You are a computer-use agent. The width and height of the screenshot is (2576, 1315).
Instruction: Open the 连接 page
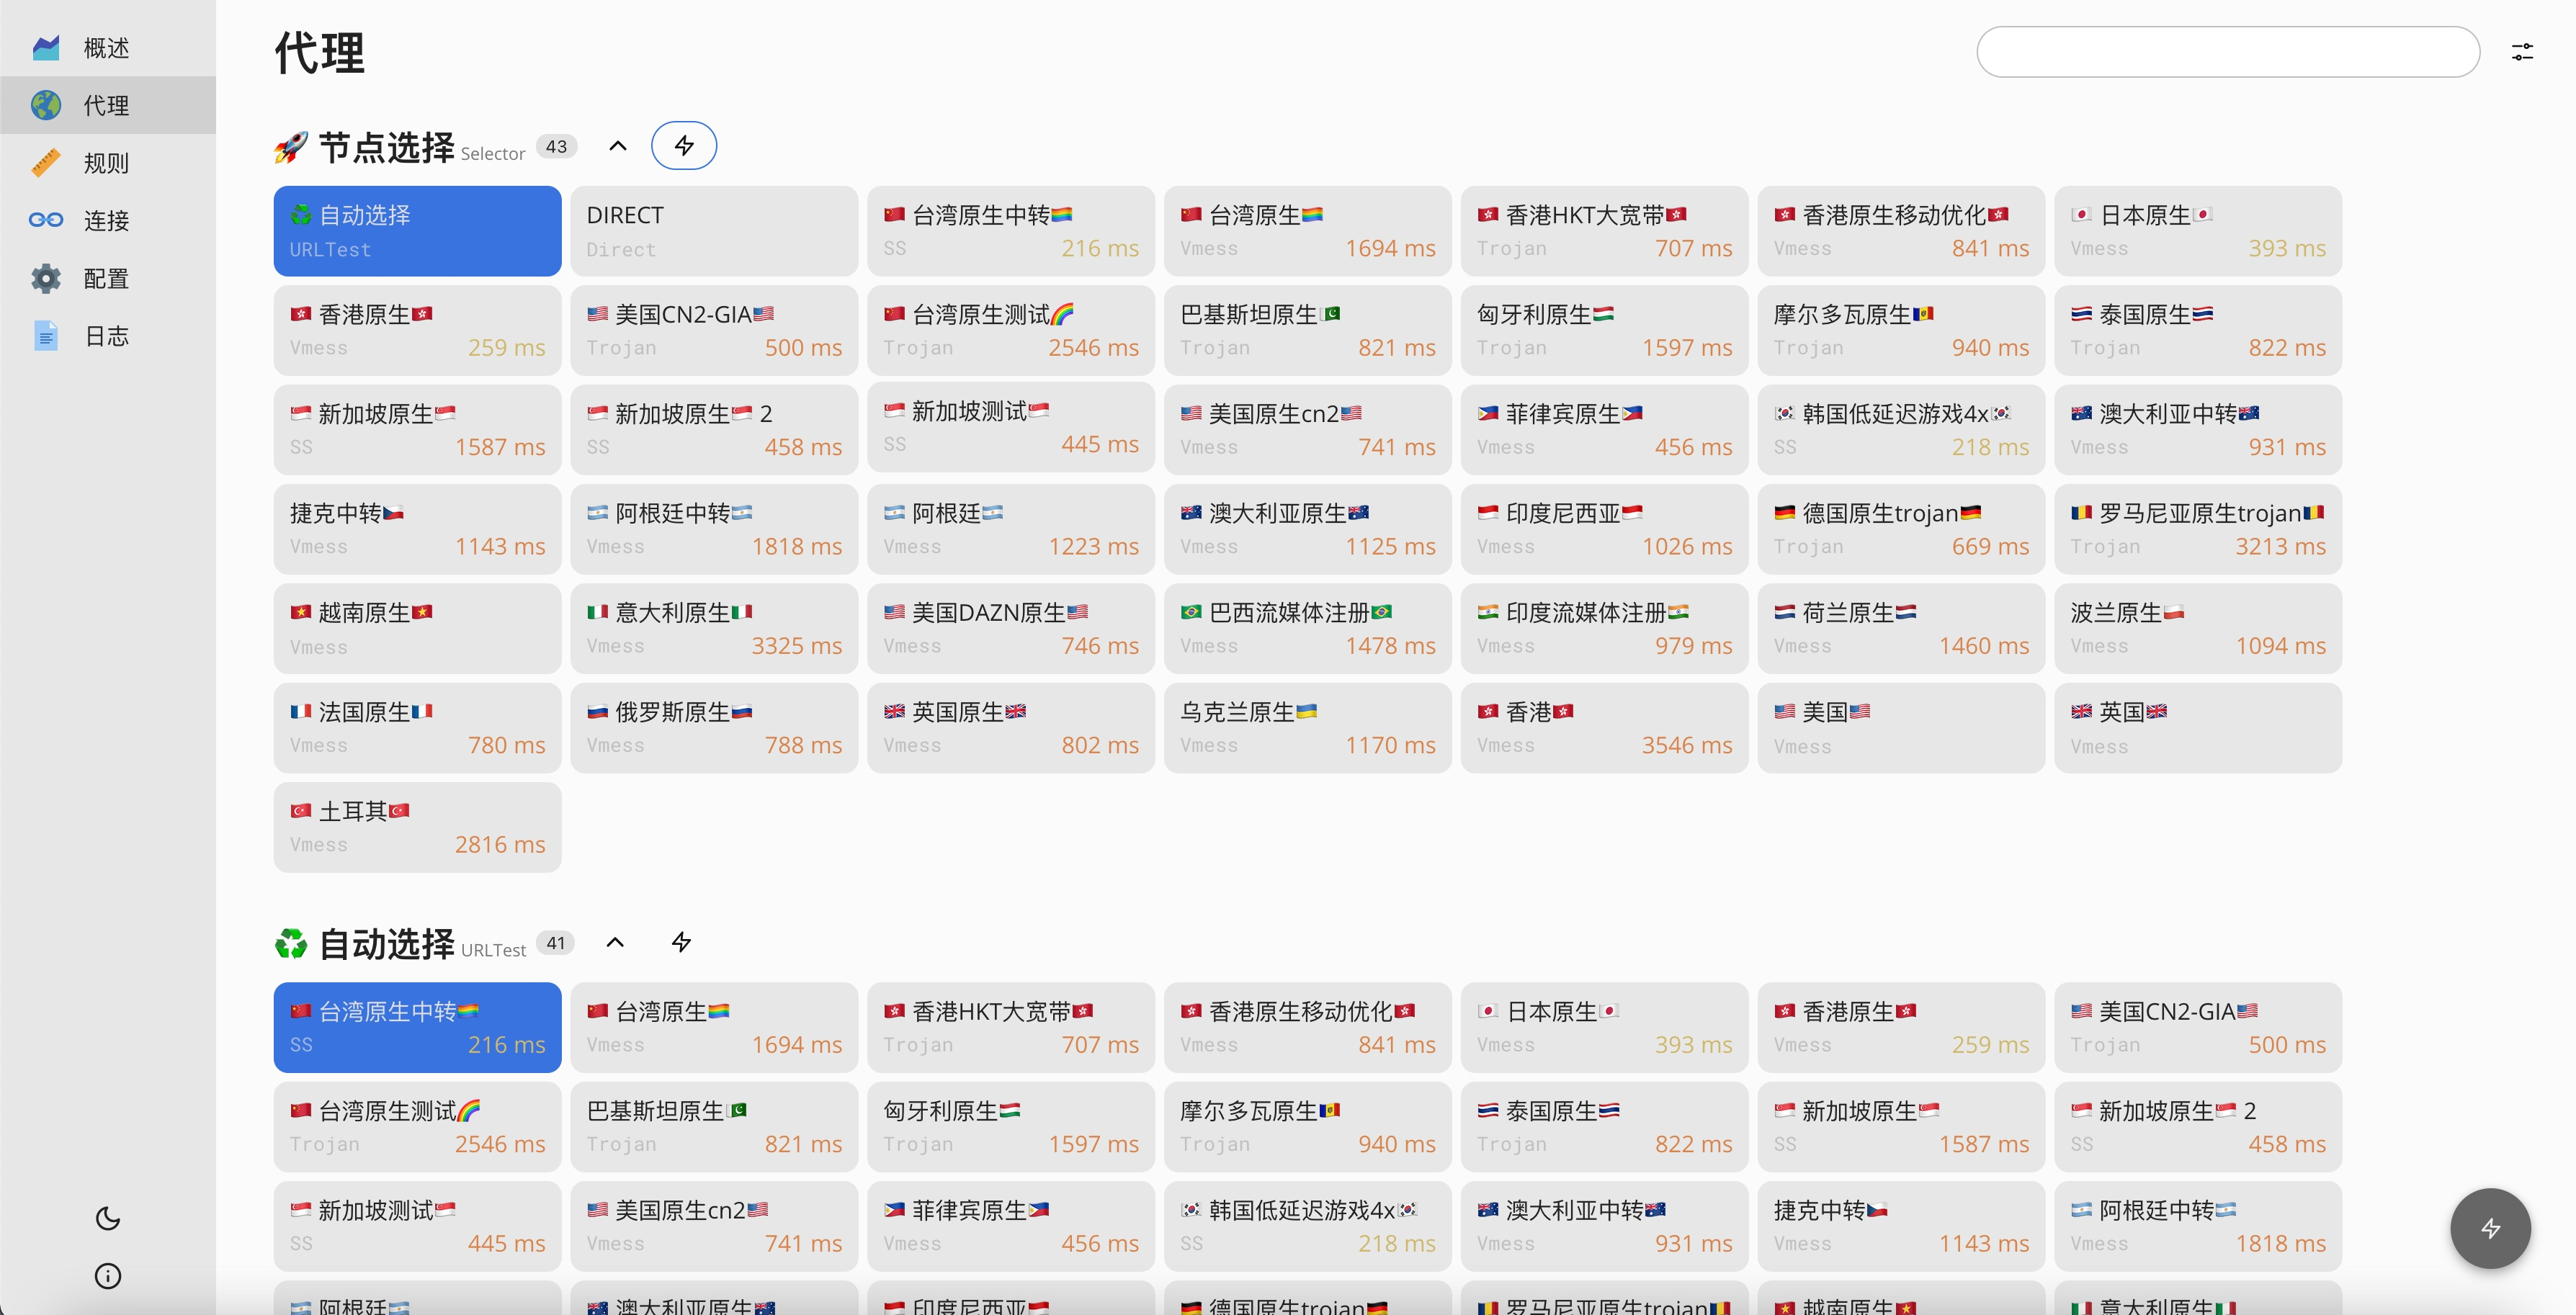[106, 220]
